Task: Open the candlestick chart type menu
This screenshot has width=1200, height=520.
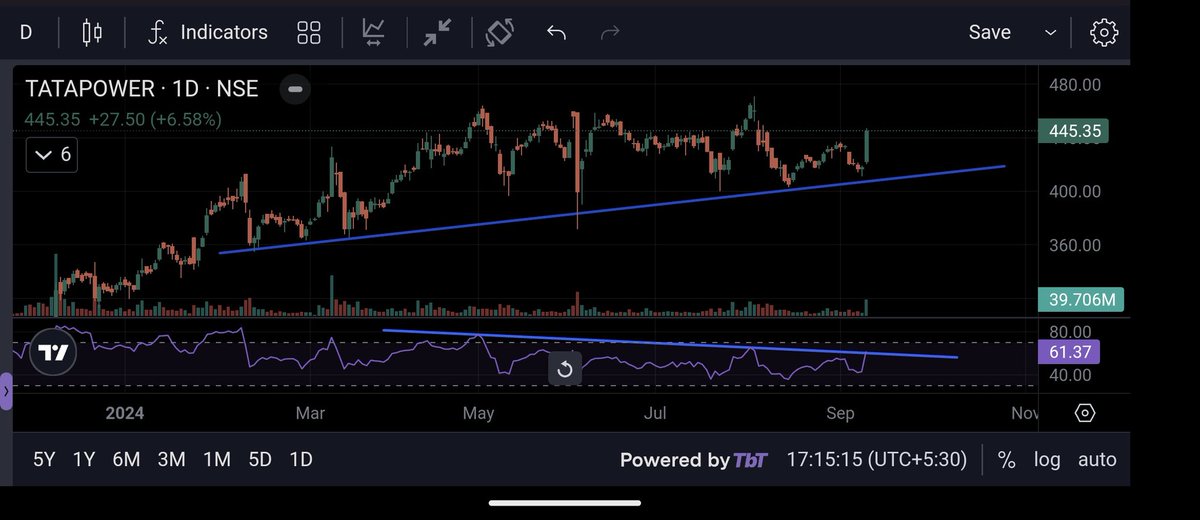Action: [x=92, y=32]
